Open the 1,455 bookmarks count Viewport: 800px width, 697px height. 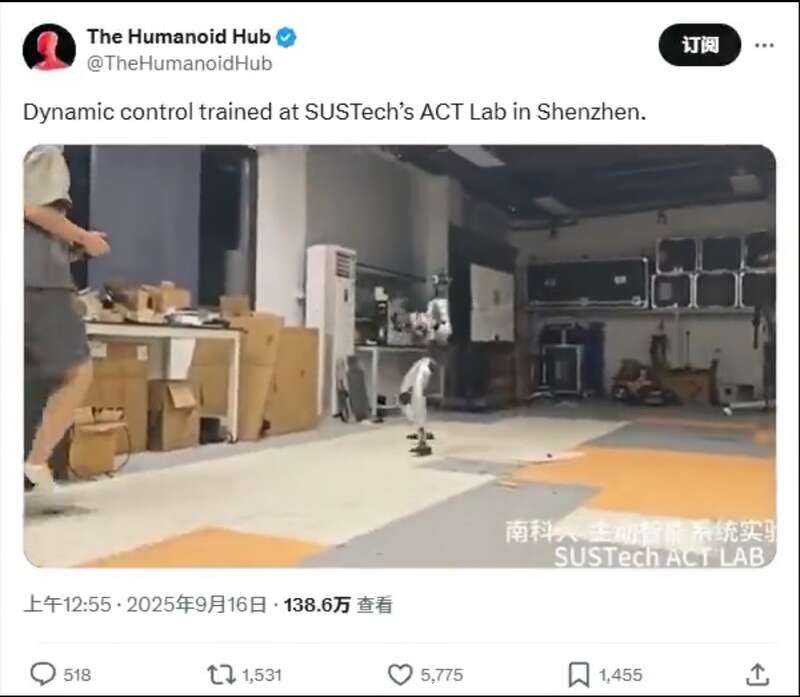[x=620, y=675]
